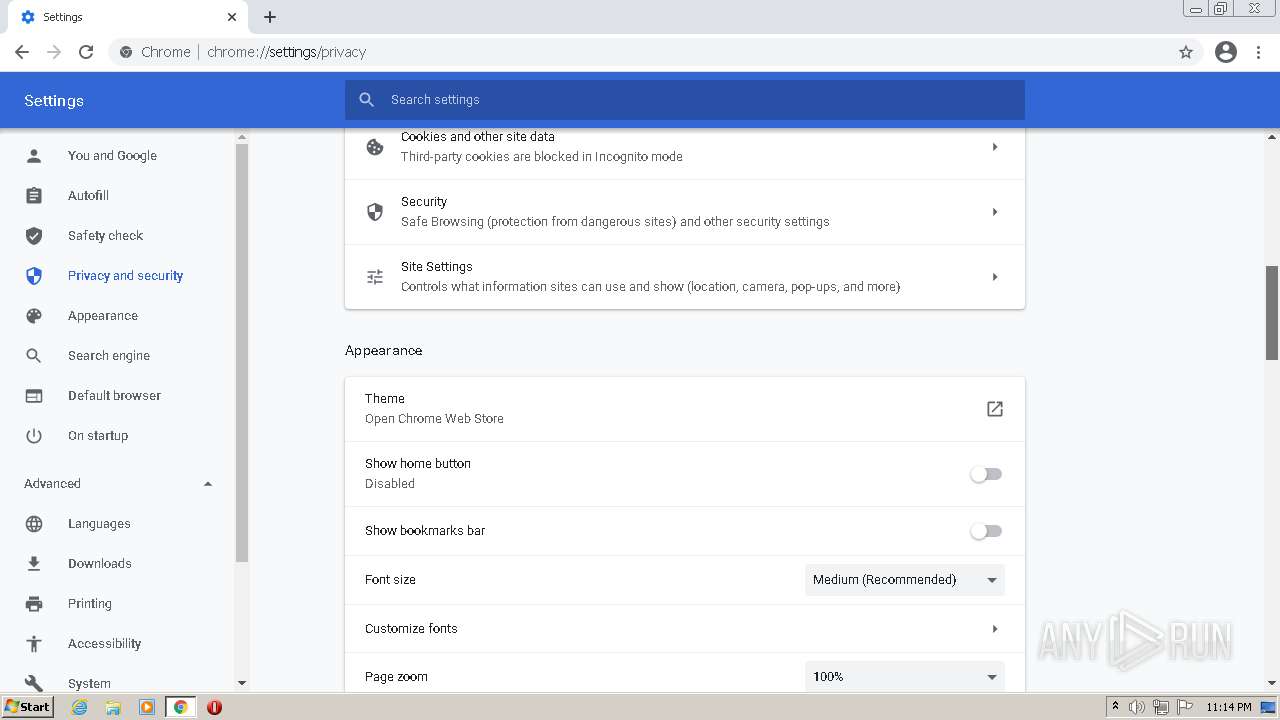This screenshot has height=720, width=1280.
Task: Click the main page vertical scrollbar thumb
Action: [1272, 313]
